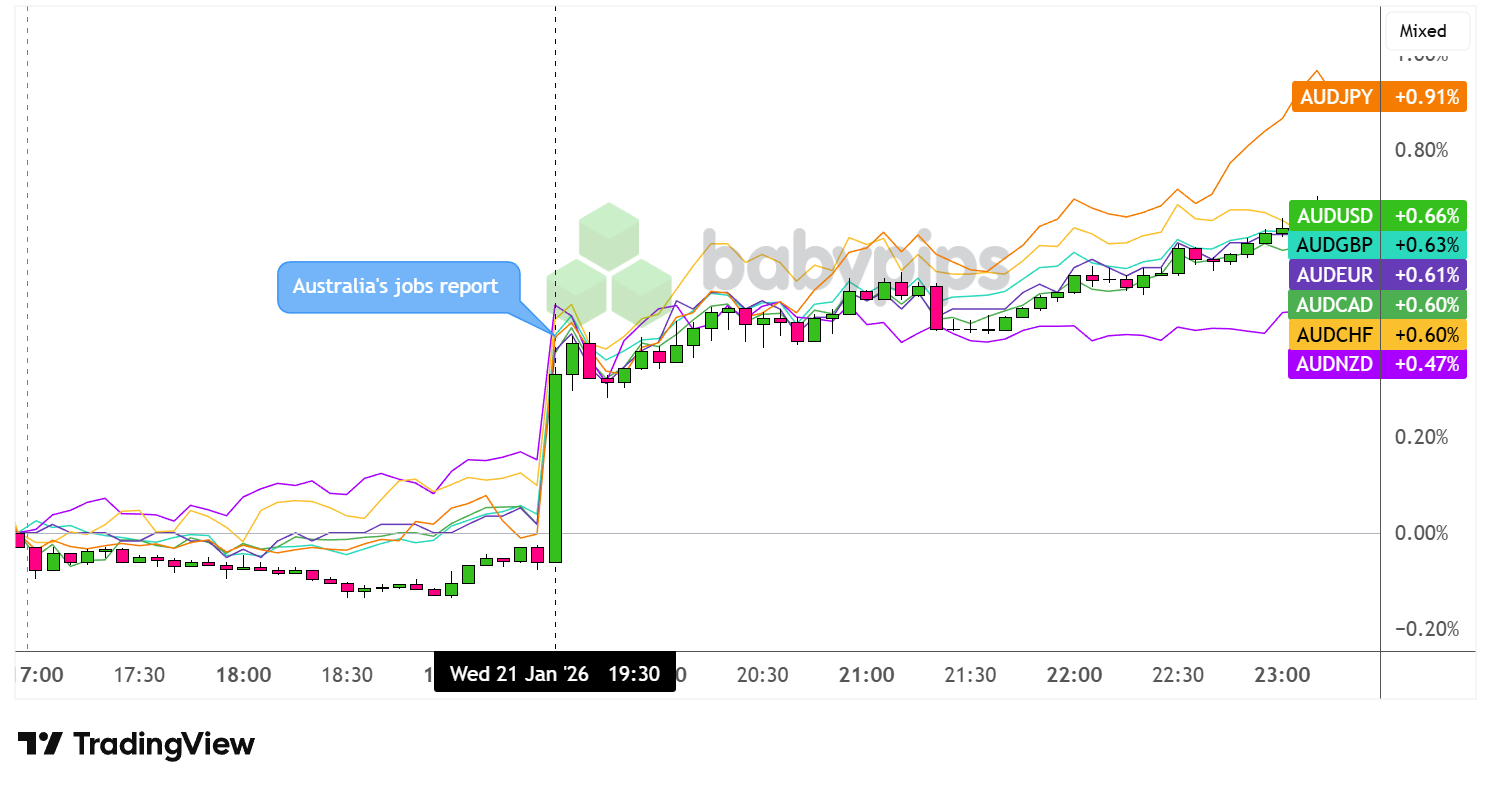Screen dimensions: 1491x789
Task: Click the large green candle at jobs report
Action: [x=555, y=468]
